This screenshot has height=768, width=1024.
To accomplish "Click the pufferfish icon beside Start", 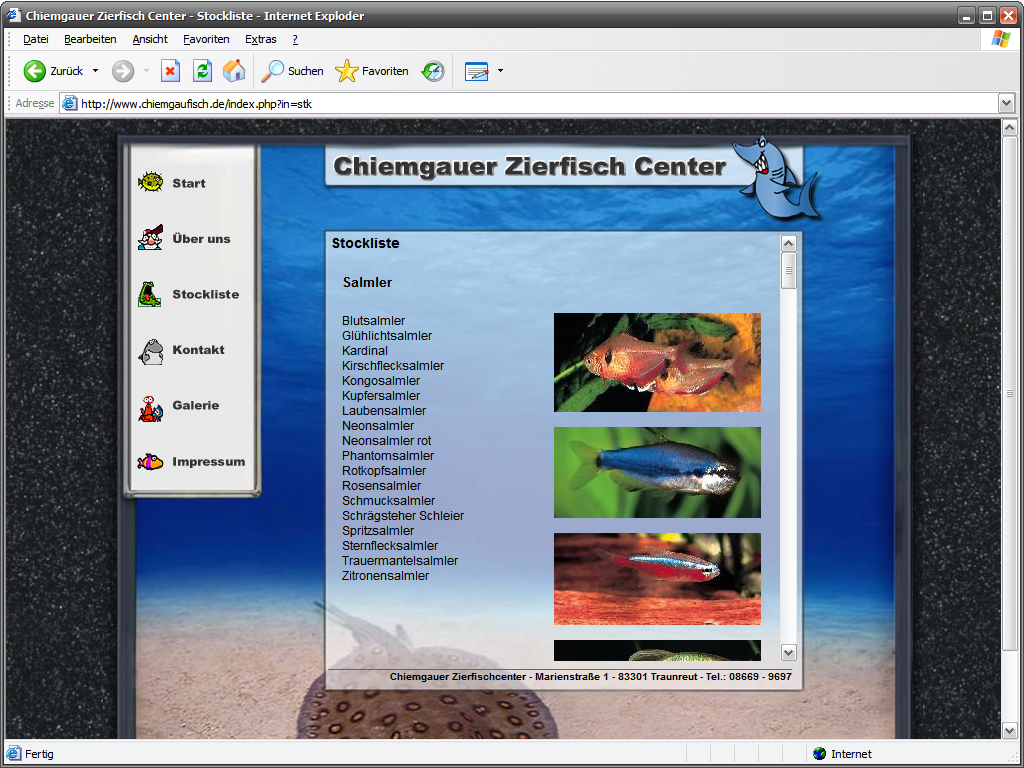I will point(150,182).
